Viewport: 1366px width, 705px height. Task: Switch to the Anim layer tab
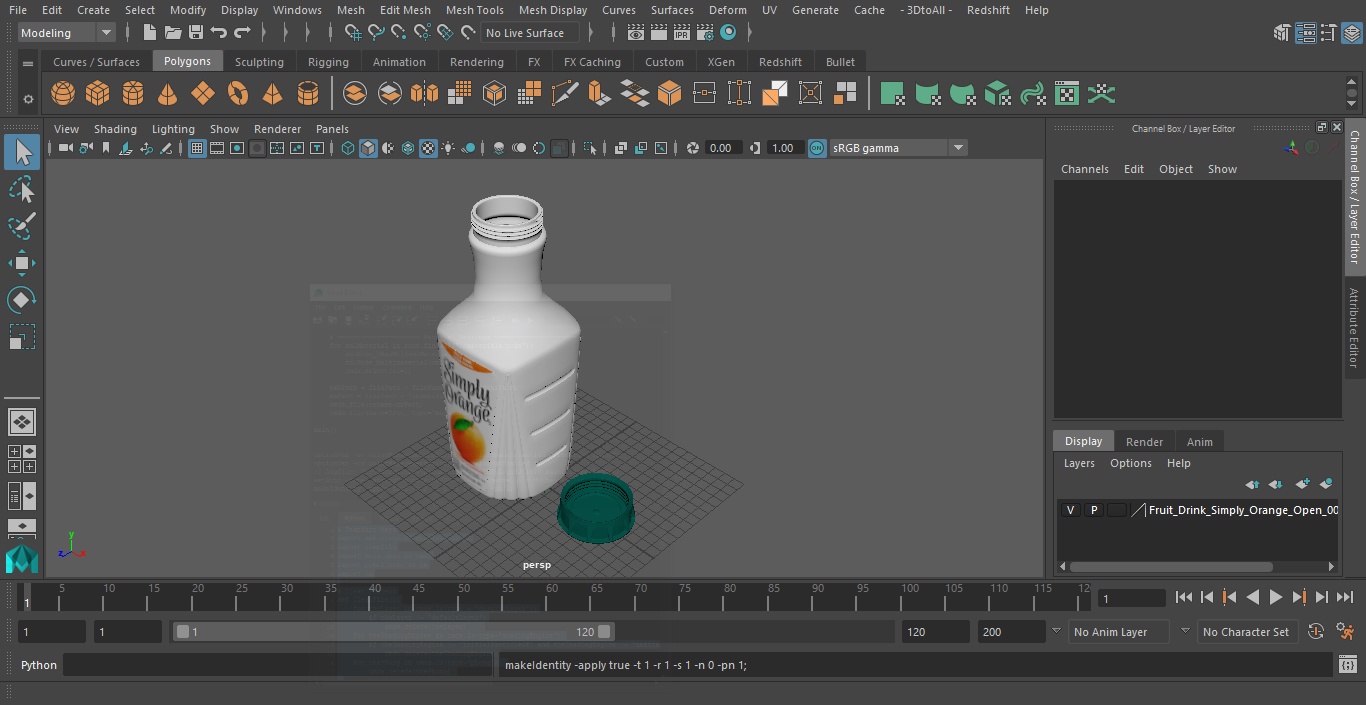coord(1199,442)
